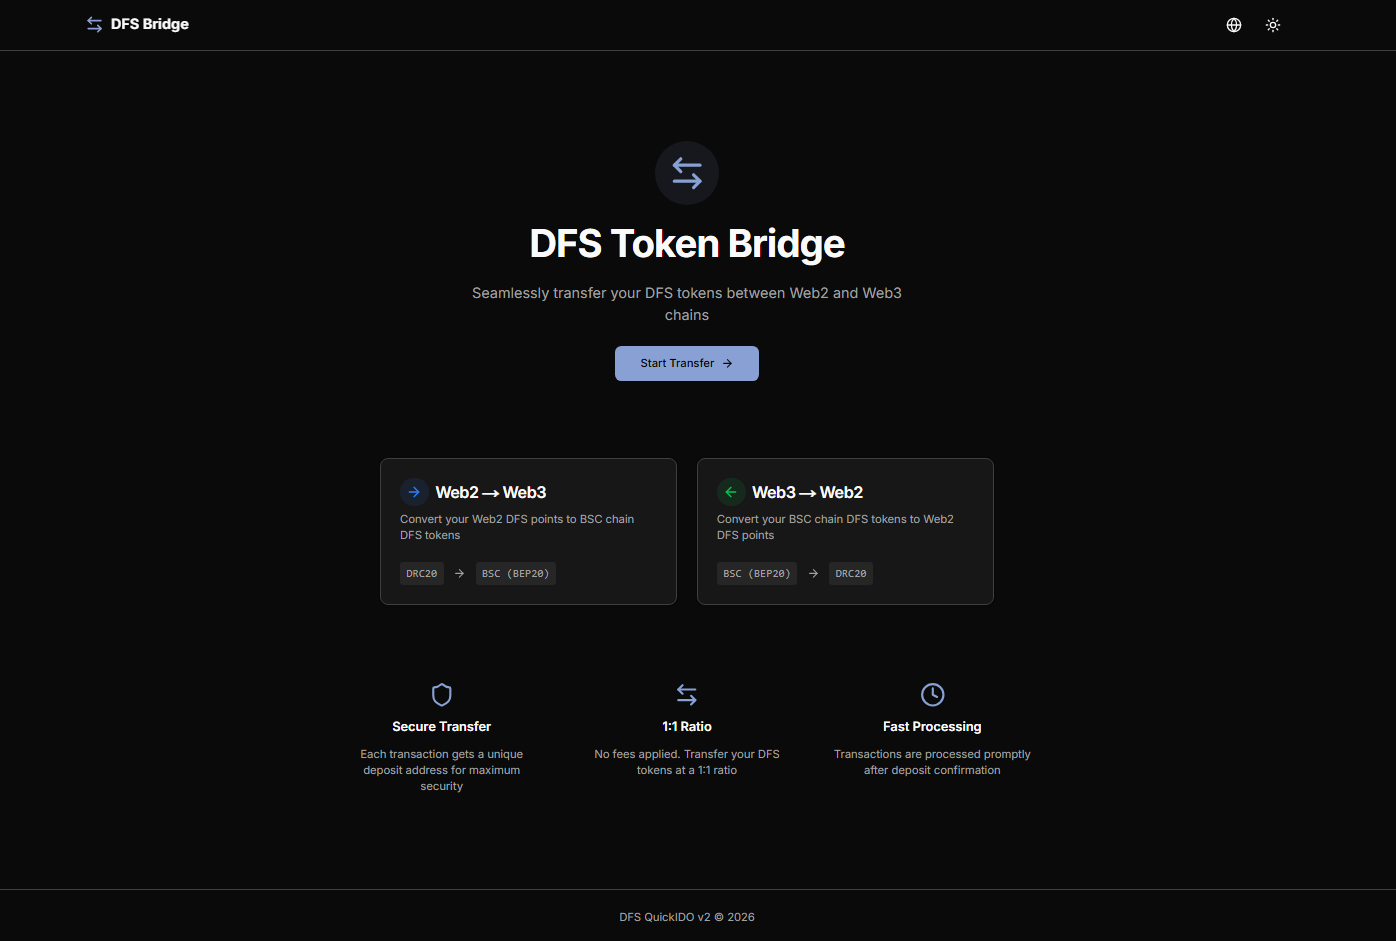Select the Web2 → Web3 card title
This screenshot has height=941, width=1396.
tap(491, 492)
